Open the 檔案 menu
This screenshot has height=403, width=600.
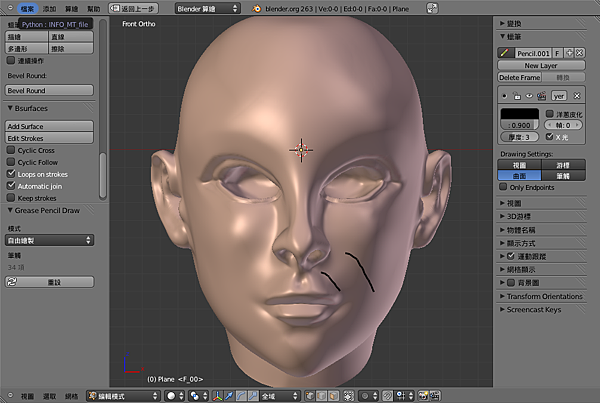coord(27,7)
